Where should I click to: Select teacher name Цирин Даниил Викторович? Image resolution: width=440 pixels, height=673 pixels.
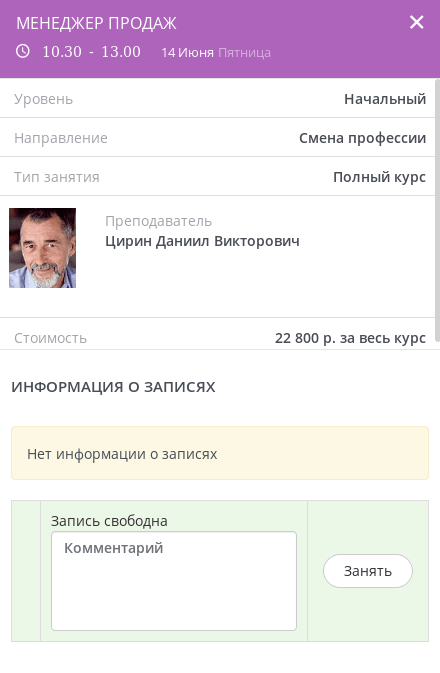pos(202,241)
